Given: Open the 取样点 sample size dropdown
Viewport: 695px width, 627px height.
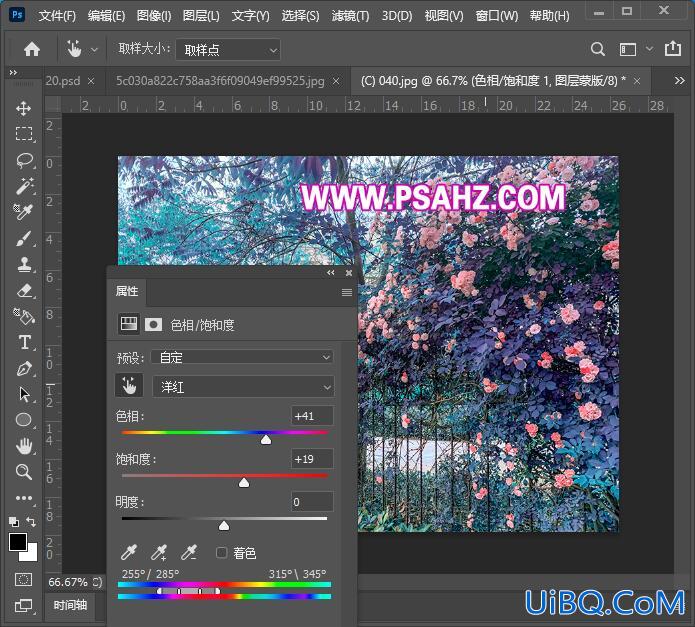Looking at the screenshot, I should click(228, 50).
